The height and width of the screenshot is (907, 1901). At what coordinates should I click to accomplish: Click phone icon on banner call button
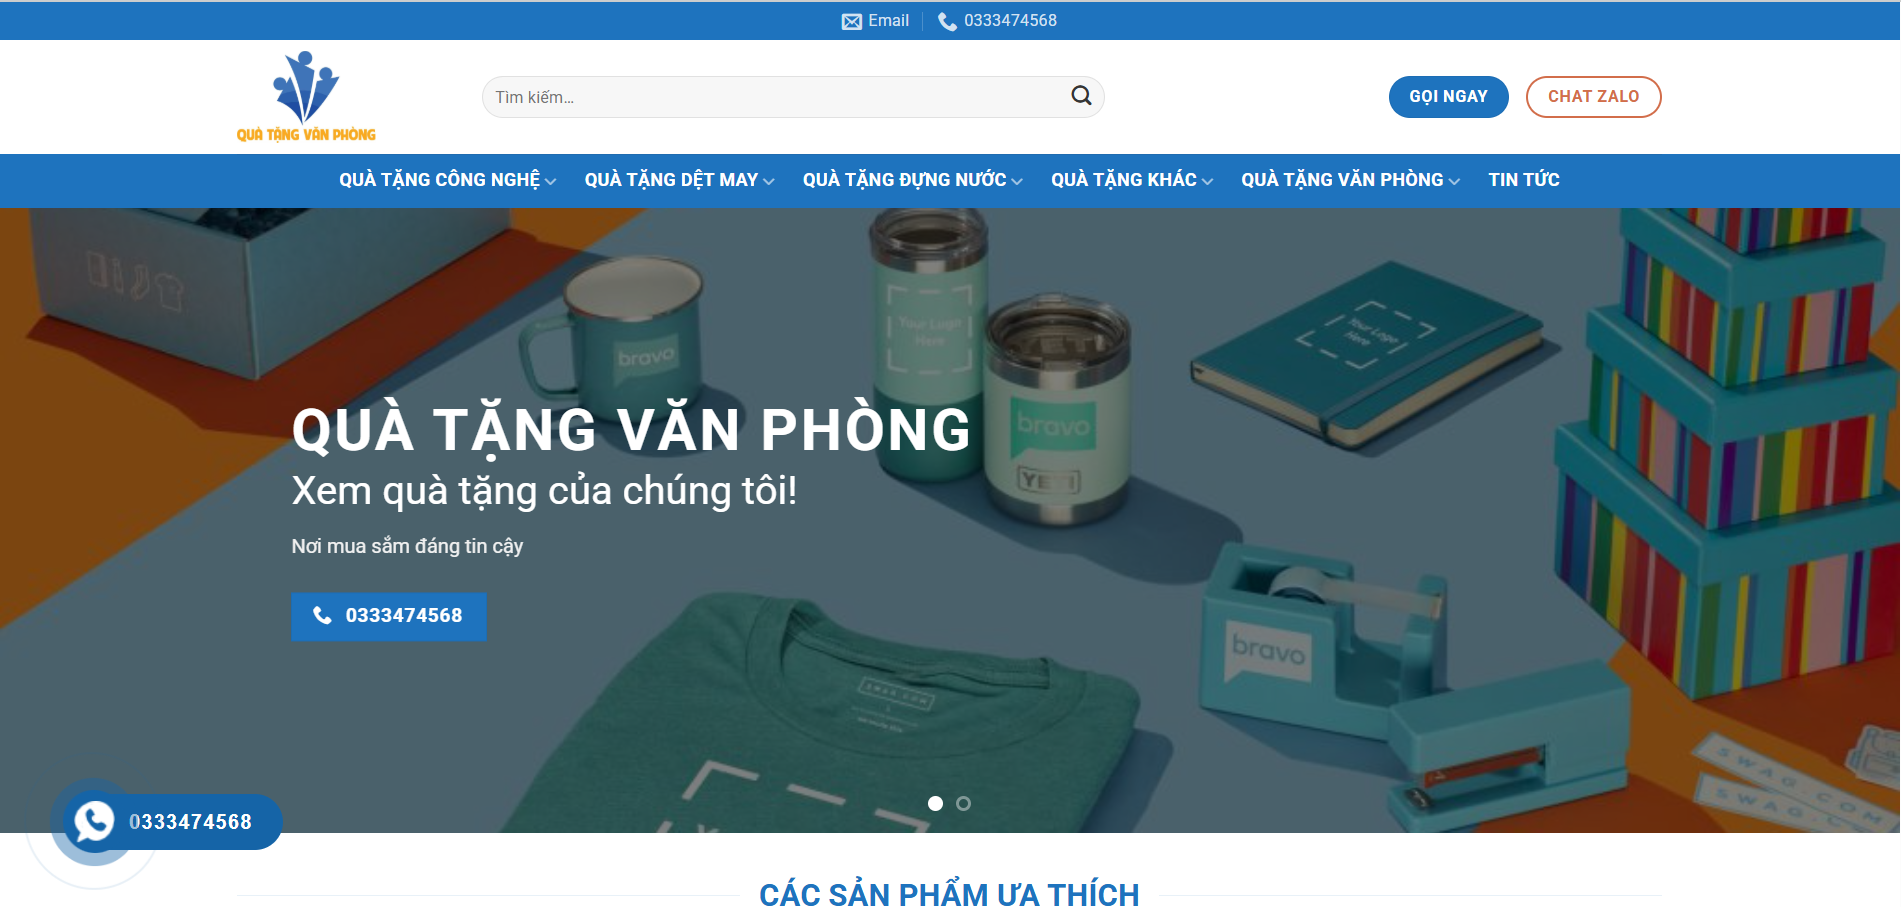322,615
